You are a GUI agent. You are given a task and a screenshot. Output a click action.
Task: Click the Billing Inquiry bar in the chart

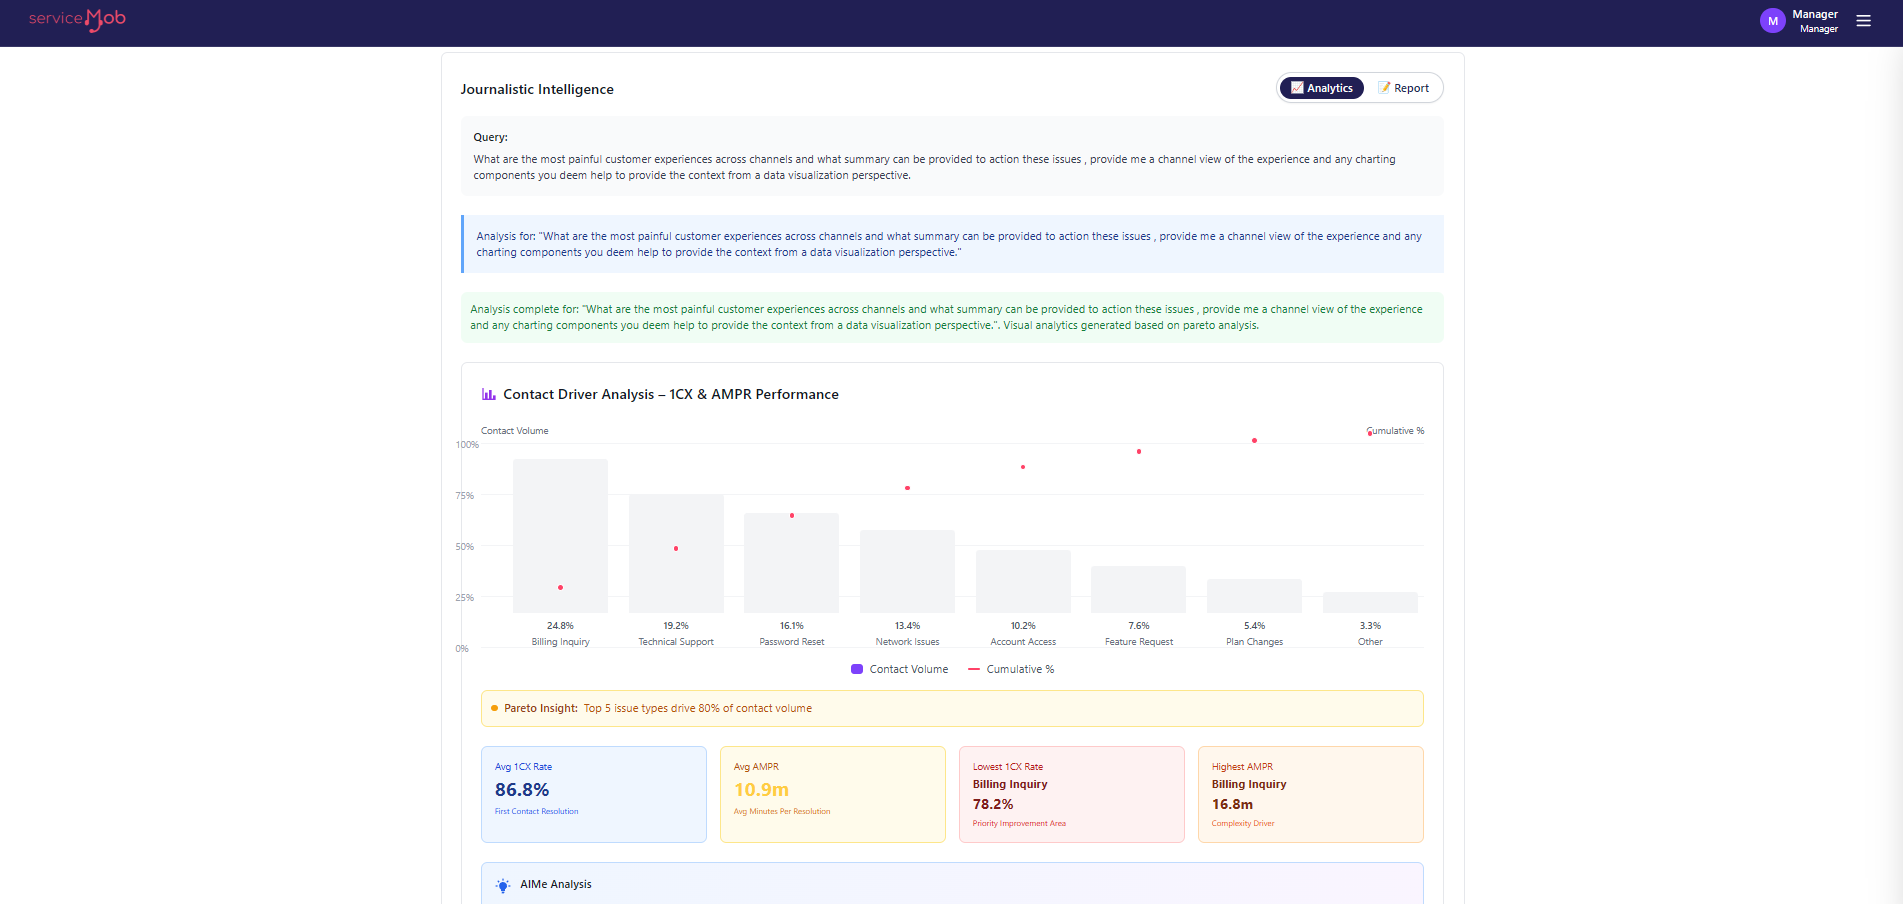560,537
